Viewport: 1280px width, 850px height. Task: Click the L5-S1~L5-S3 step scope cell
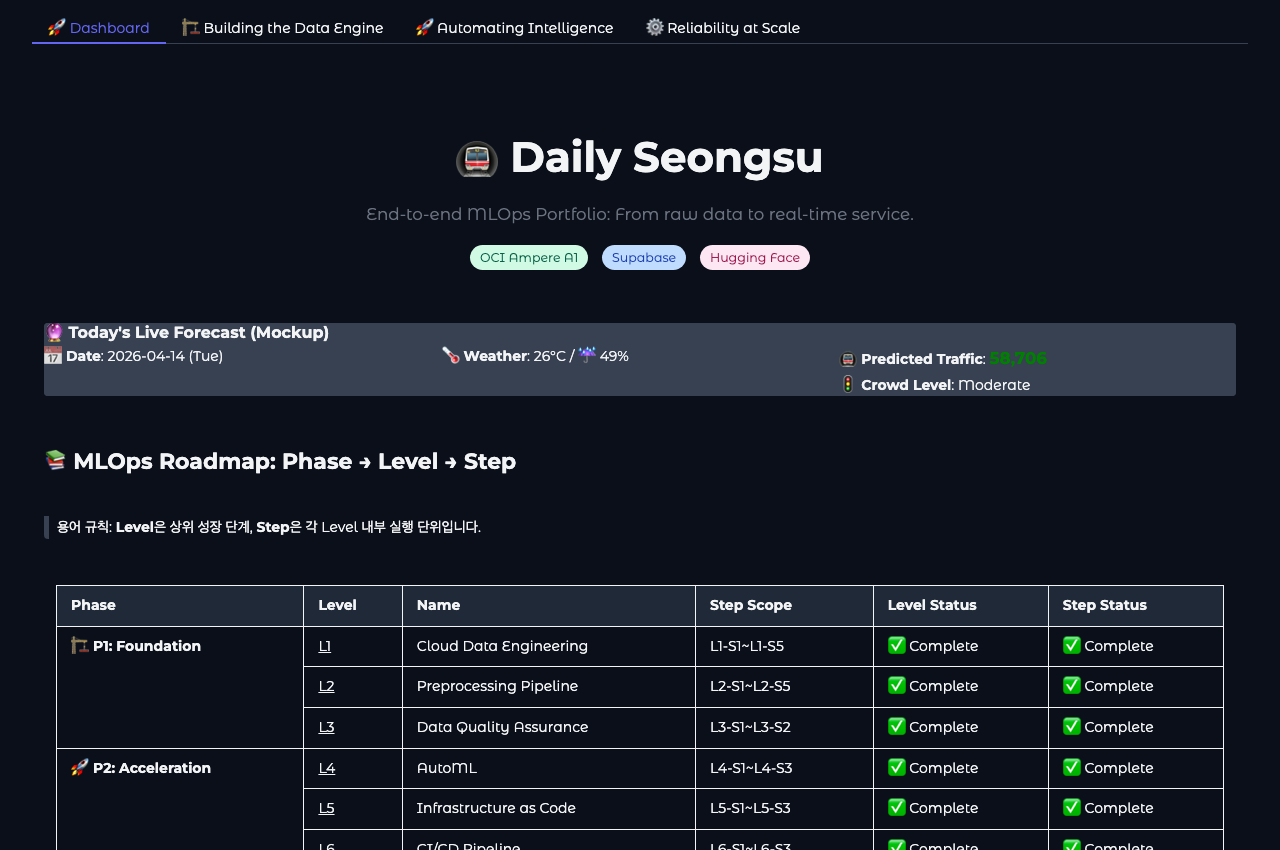pyautogui.click(x=785, y=809)
